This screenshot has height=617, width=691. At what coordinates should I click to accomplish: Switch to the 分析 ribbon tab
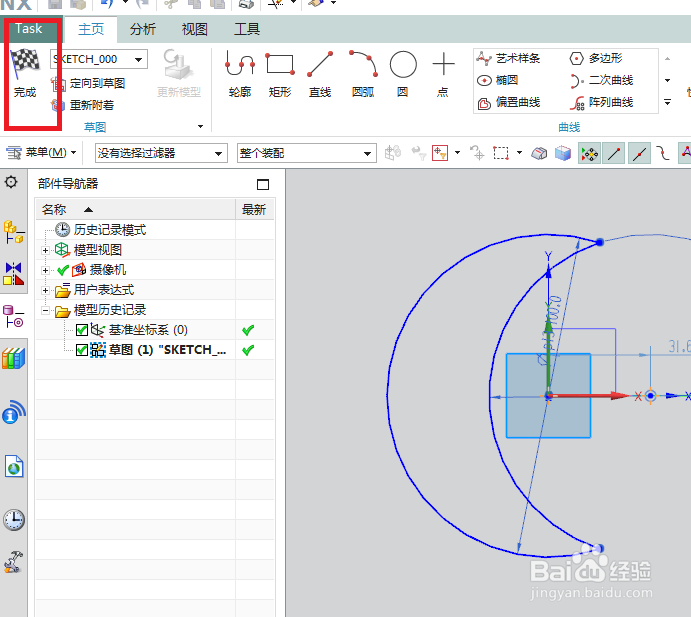[143, 29]
